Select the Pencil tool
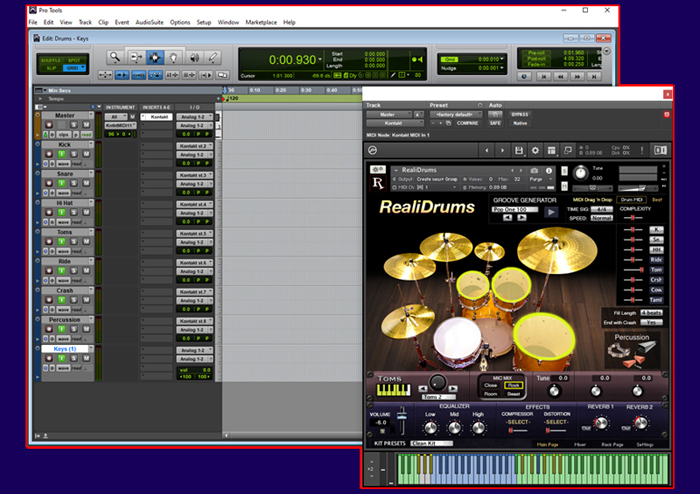700x494 pixels. 213,58
